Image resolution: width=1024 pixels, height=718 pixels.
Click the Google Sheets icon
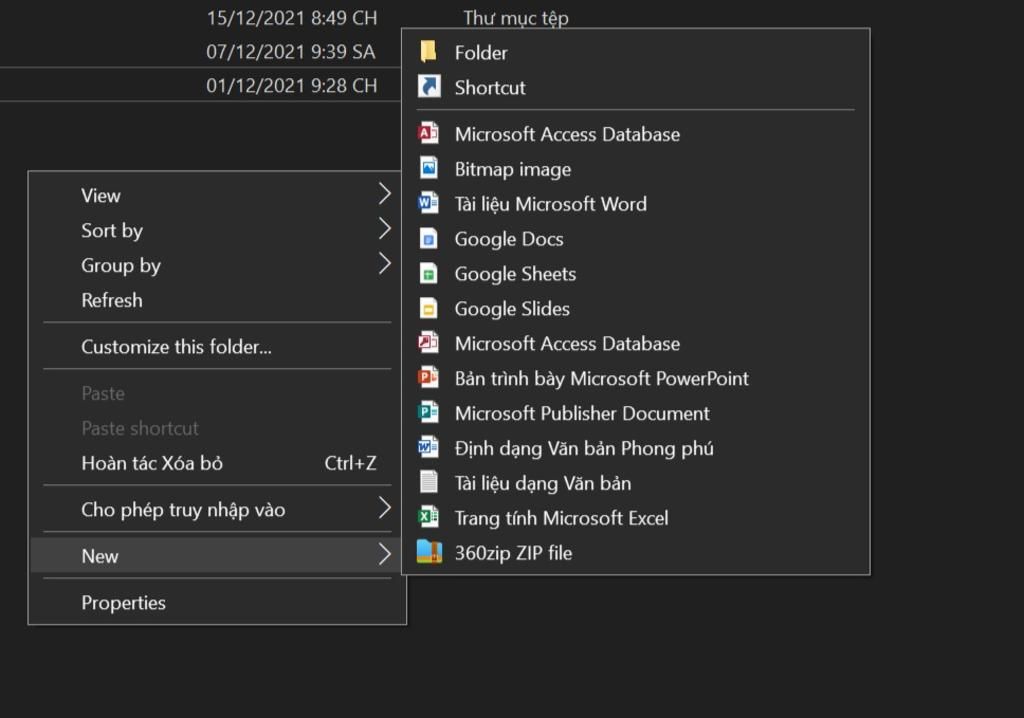(x=429, y=274)
